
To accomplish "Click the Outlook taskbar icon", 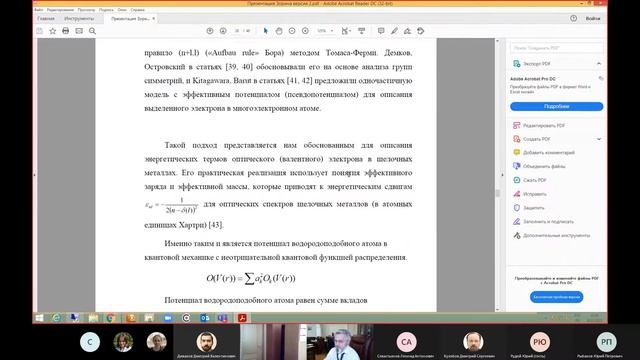I will point(204,318).
